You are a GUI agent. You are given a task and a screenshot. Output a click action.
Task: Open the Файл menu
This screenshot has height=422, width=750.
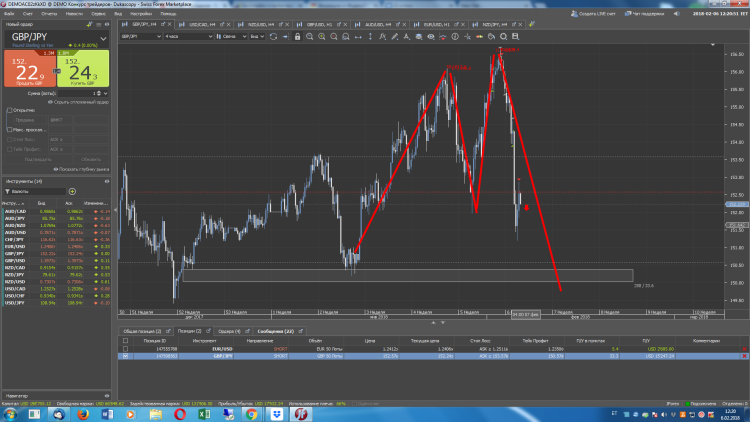point(9,13)
